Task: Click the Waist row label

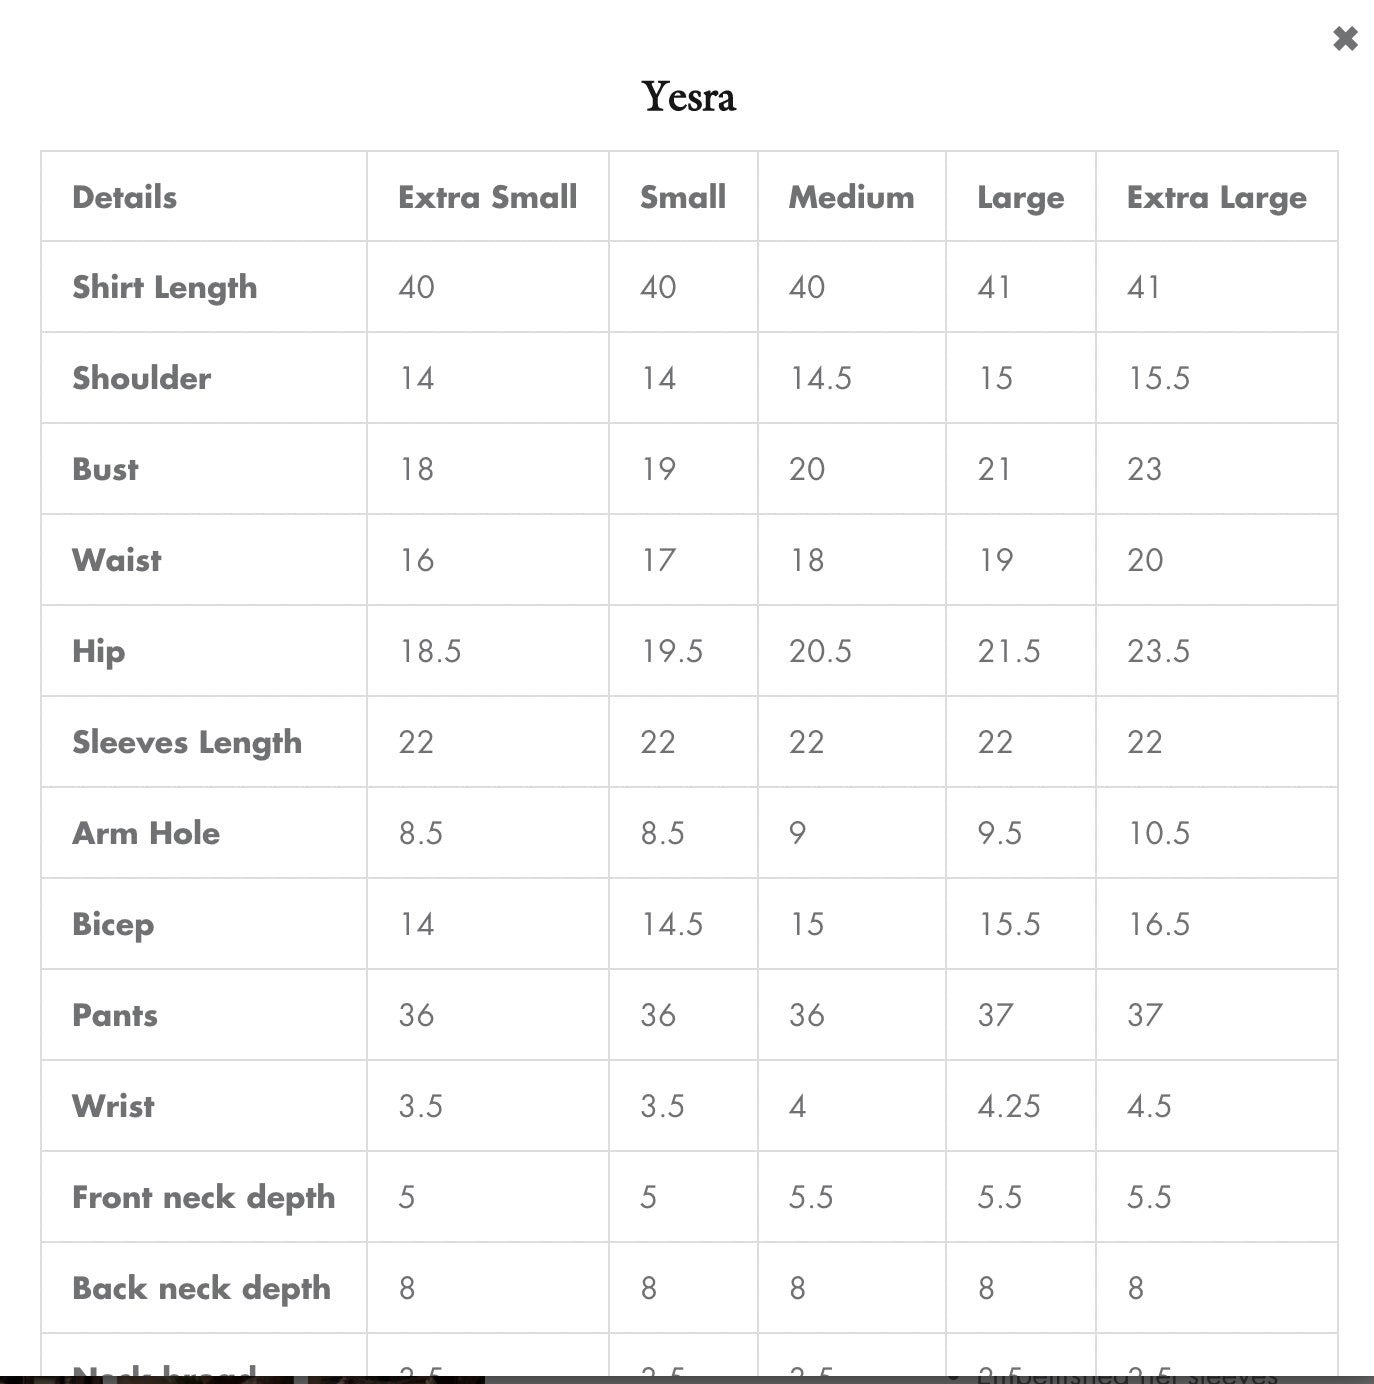Action: click(x=116, y=560)
